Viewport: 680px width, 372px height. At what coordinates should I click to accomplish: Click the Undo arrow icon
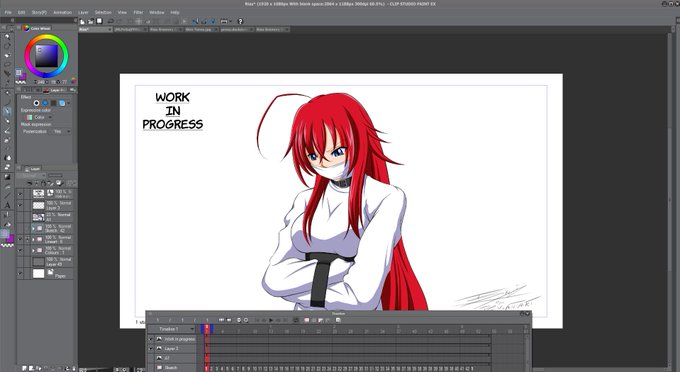[x=111, y=21]
